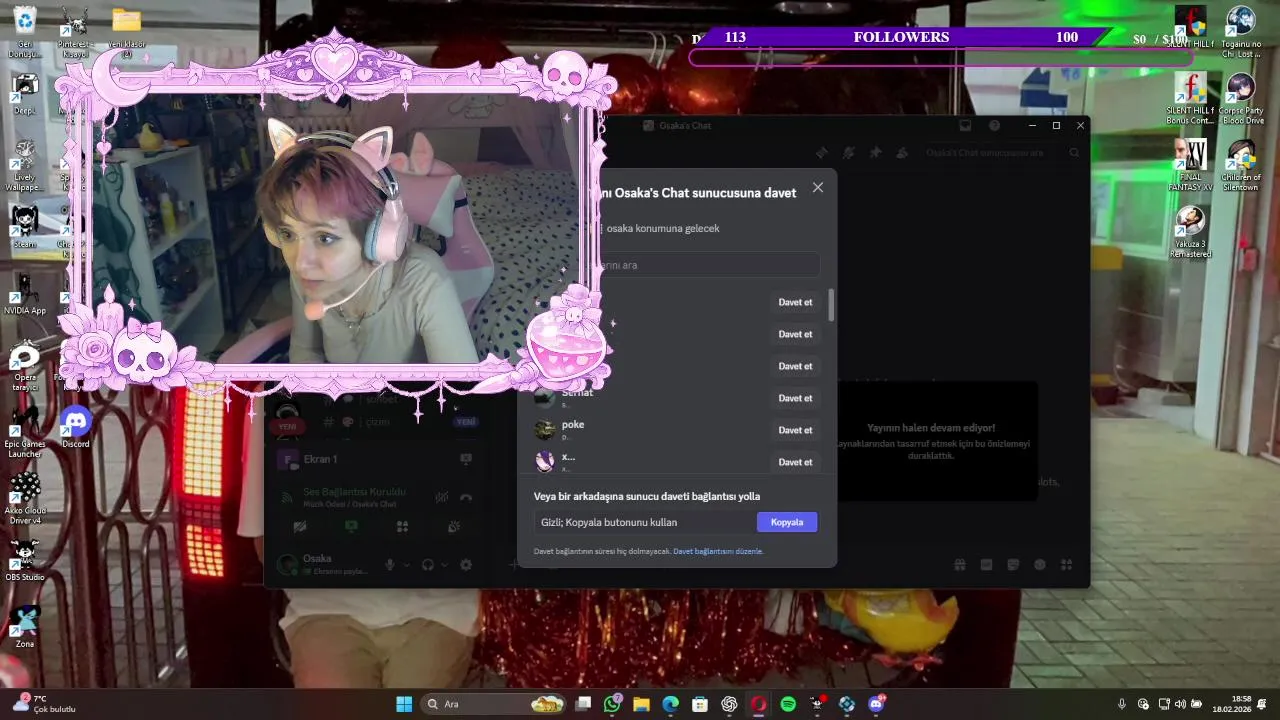Open Yakuza 3 Remastered desktop shortcut
The image size is (1280, 720).
pos(1190,232)
